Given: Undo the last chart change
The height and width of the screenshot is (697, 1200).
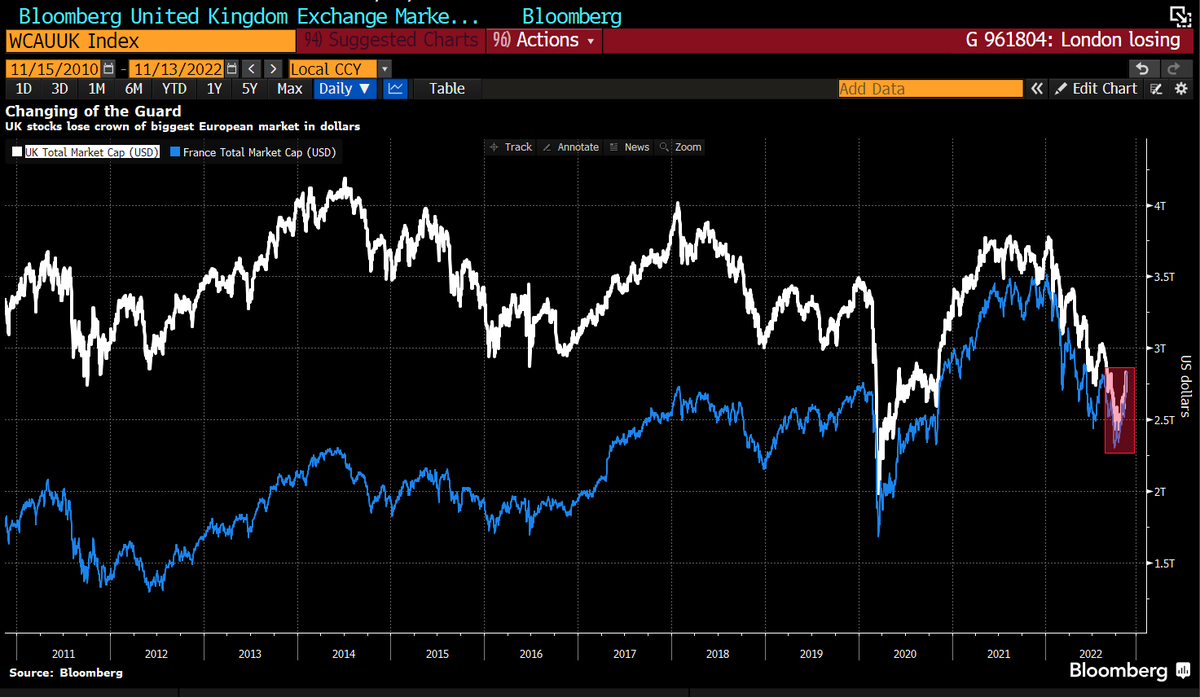Looking at the screenshot, I should pyautogui.click(x=1142, y=69).
